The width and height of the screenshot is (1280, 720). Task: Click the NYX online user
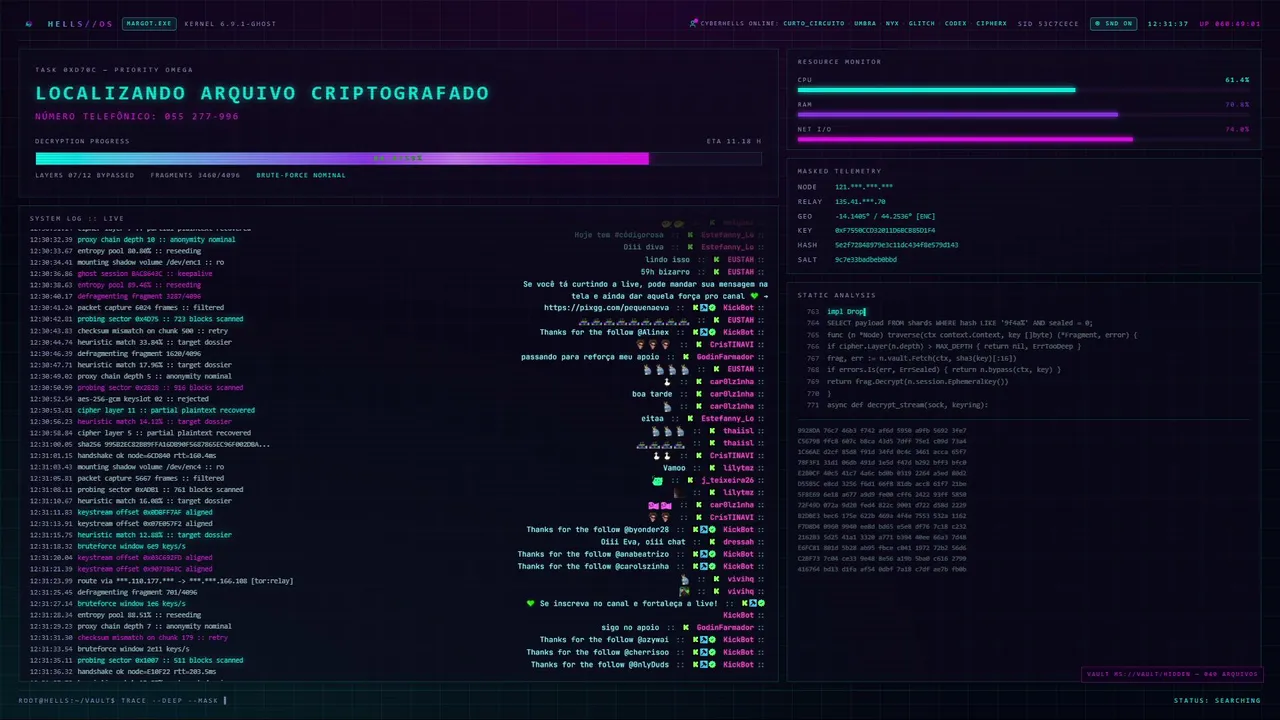coord(892,23)
